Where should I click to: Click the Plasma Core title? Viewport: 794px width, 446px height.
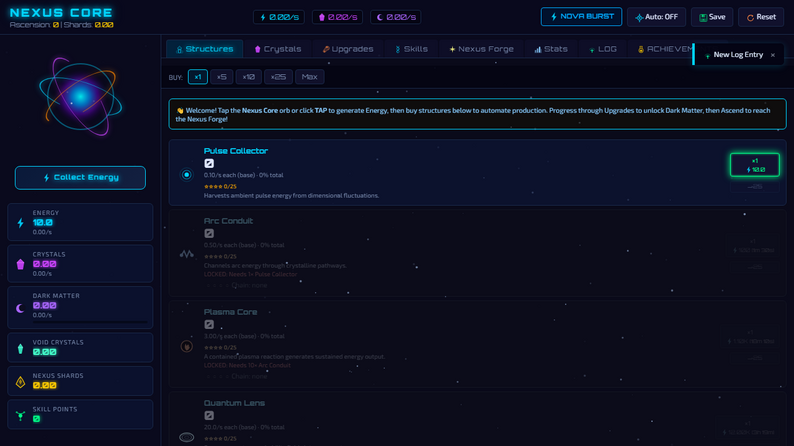click(x=230, y=312)
